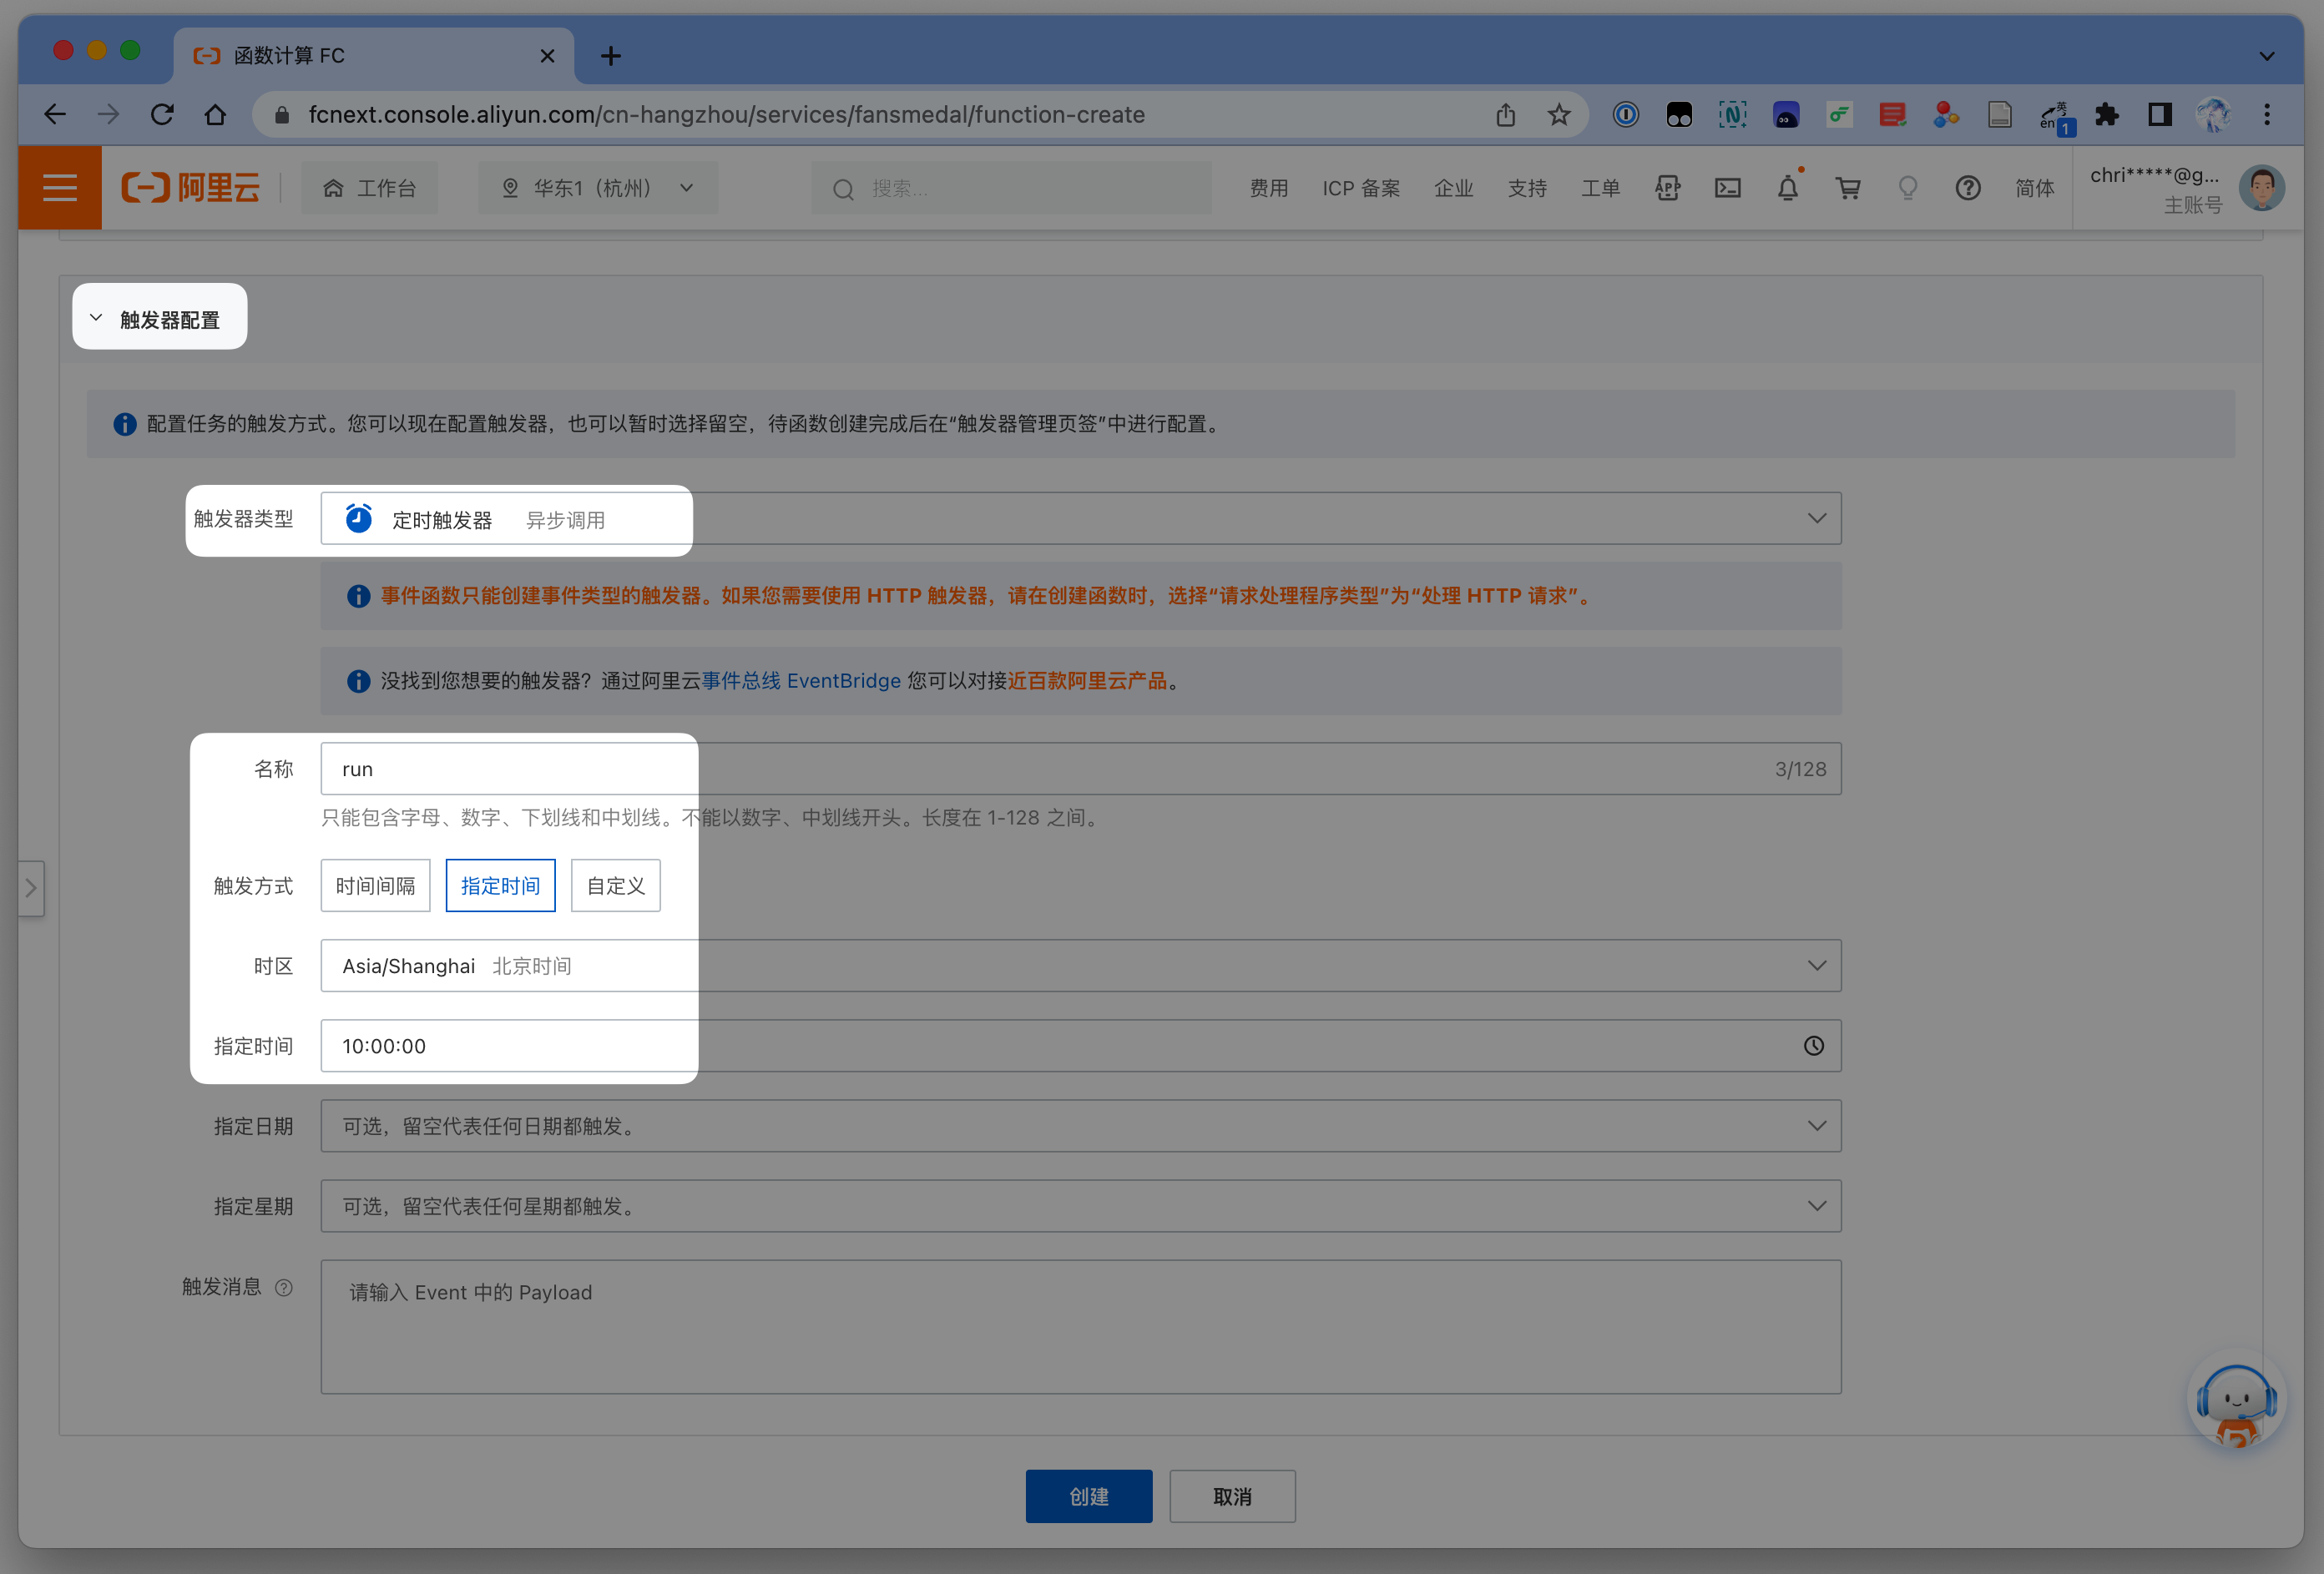2324x1574 pixels.
Task: Open the ICP 备案 menu item
Action: pyautogui.click(x=1360, y=188)
